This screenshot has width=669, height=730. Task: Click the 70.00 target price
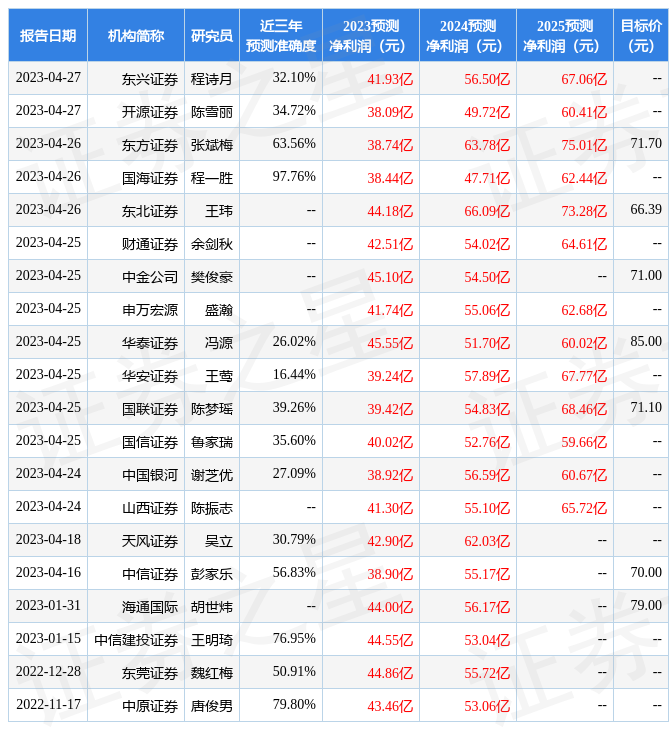646,572
